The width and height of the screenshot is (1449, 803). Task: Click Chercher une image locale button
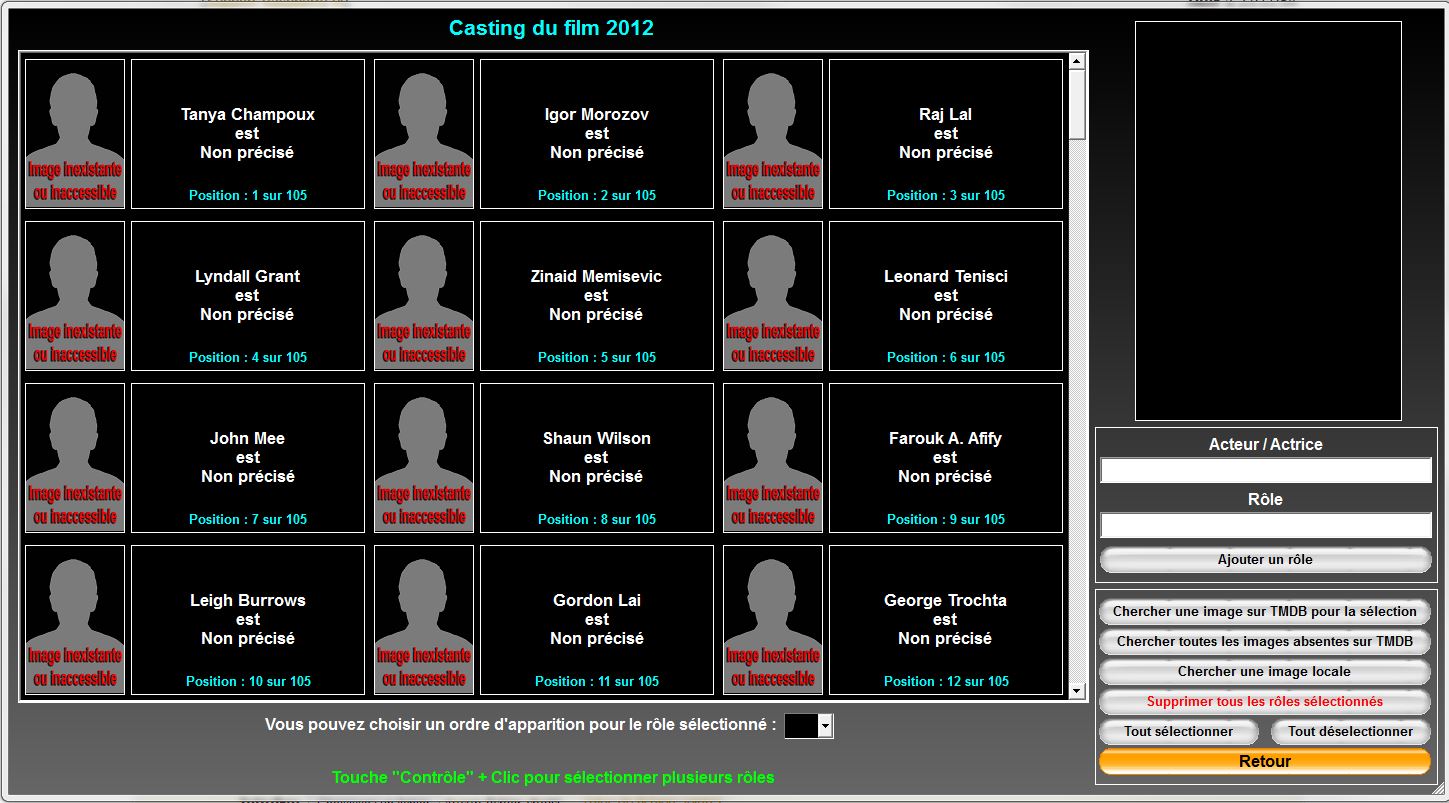point(1264,672)
